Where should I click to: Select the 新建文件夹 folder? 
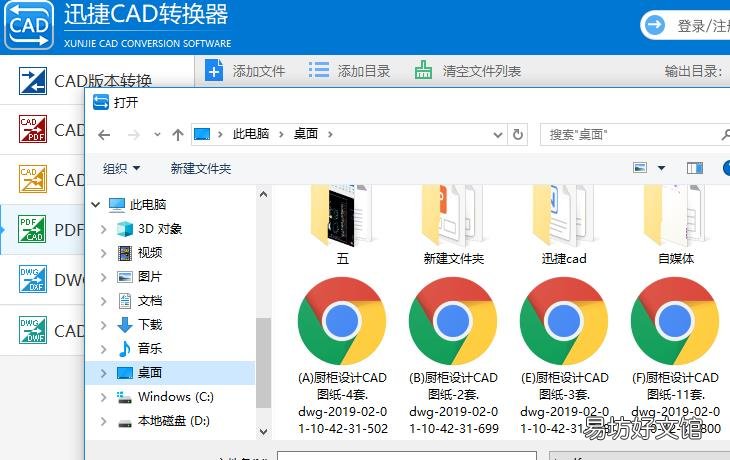click(453, 226)
